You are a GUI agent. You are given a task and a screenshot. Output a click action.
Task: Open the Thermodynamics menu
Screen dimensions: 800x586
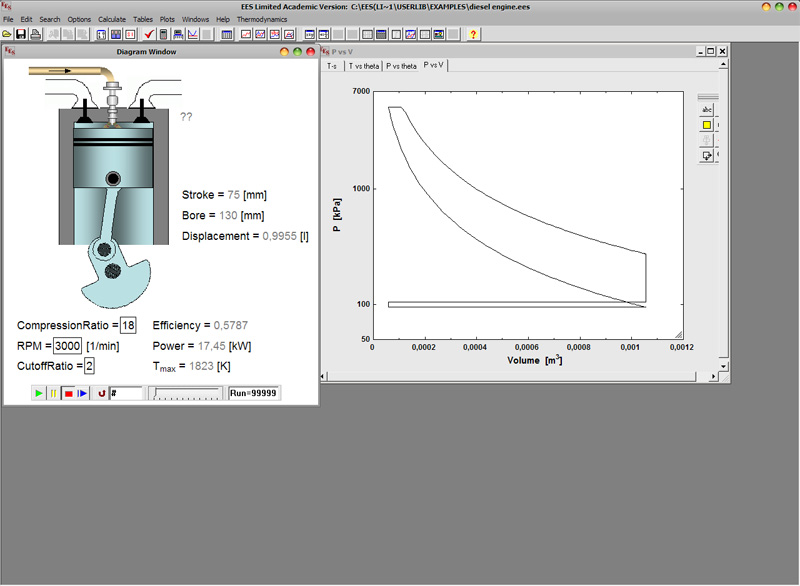pos(261,19)
